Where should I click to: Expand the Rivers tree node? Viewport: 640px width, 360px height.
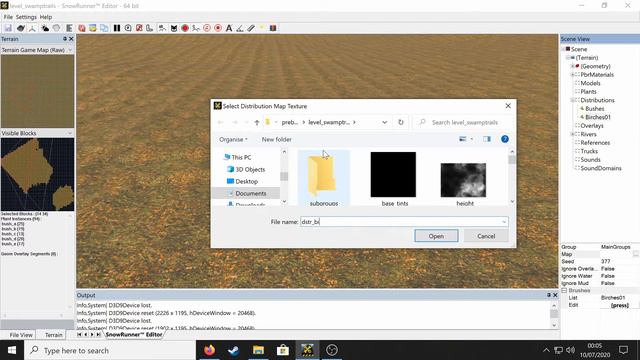coord(572,134)
